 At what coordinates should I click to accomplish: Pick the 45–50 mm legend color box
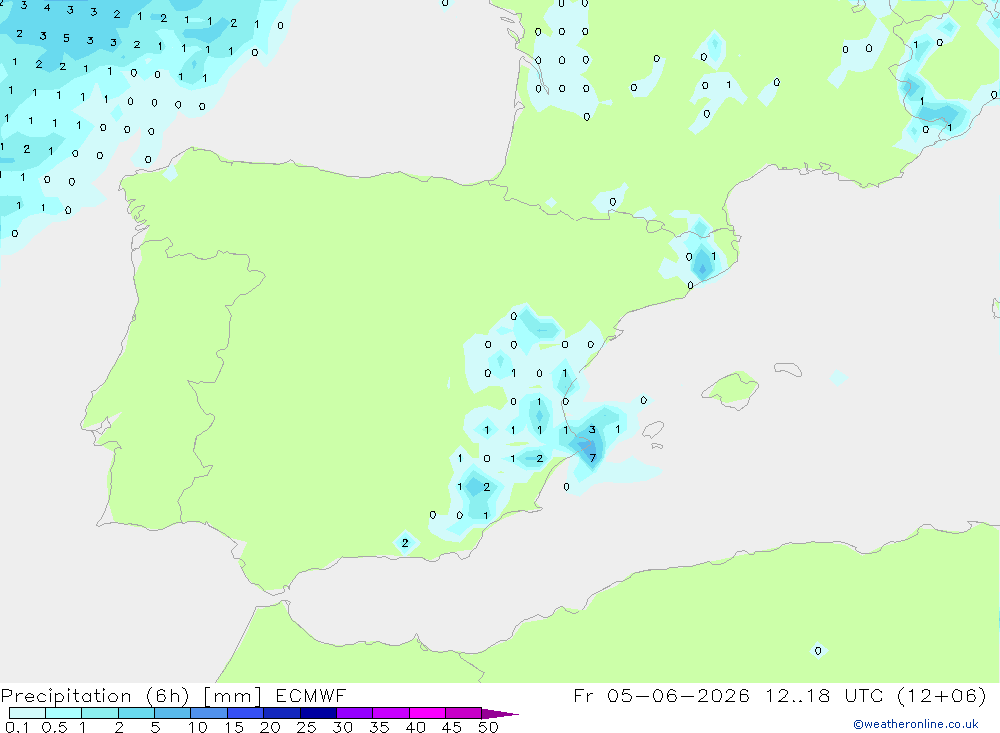[x=463, y=713]
